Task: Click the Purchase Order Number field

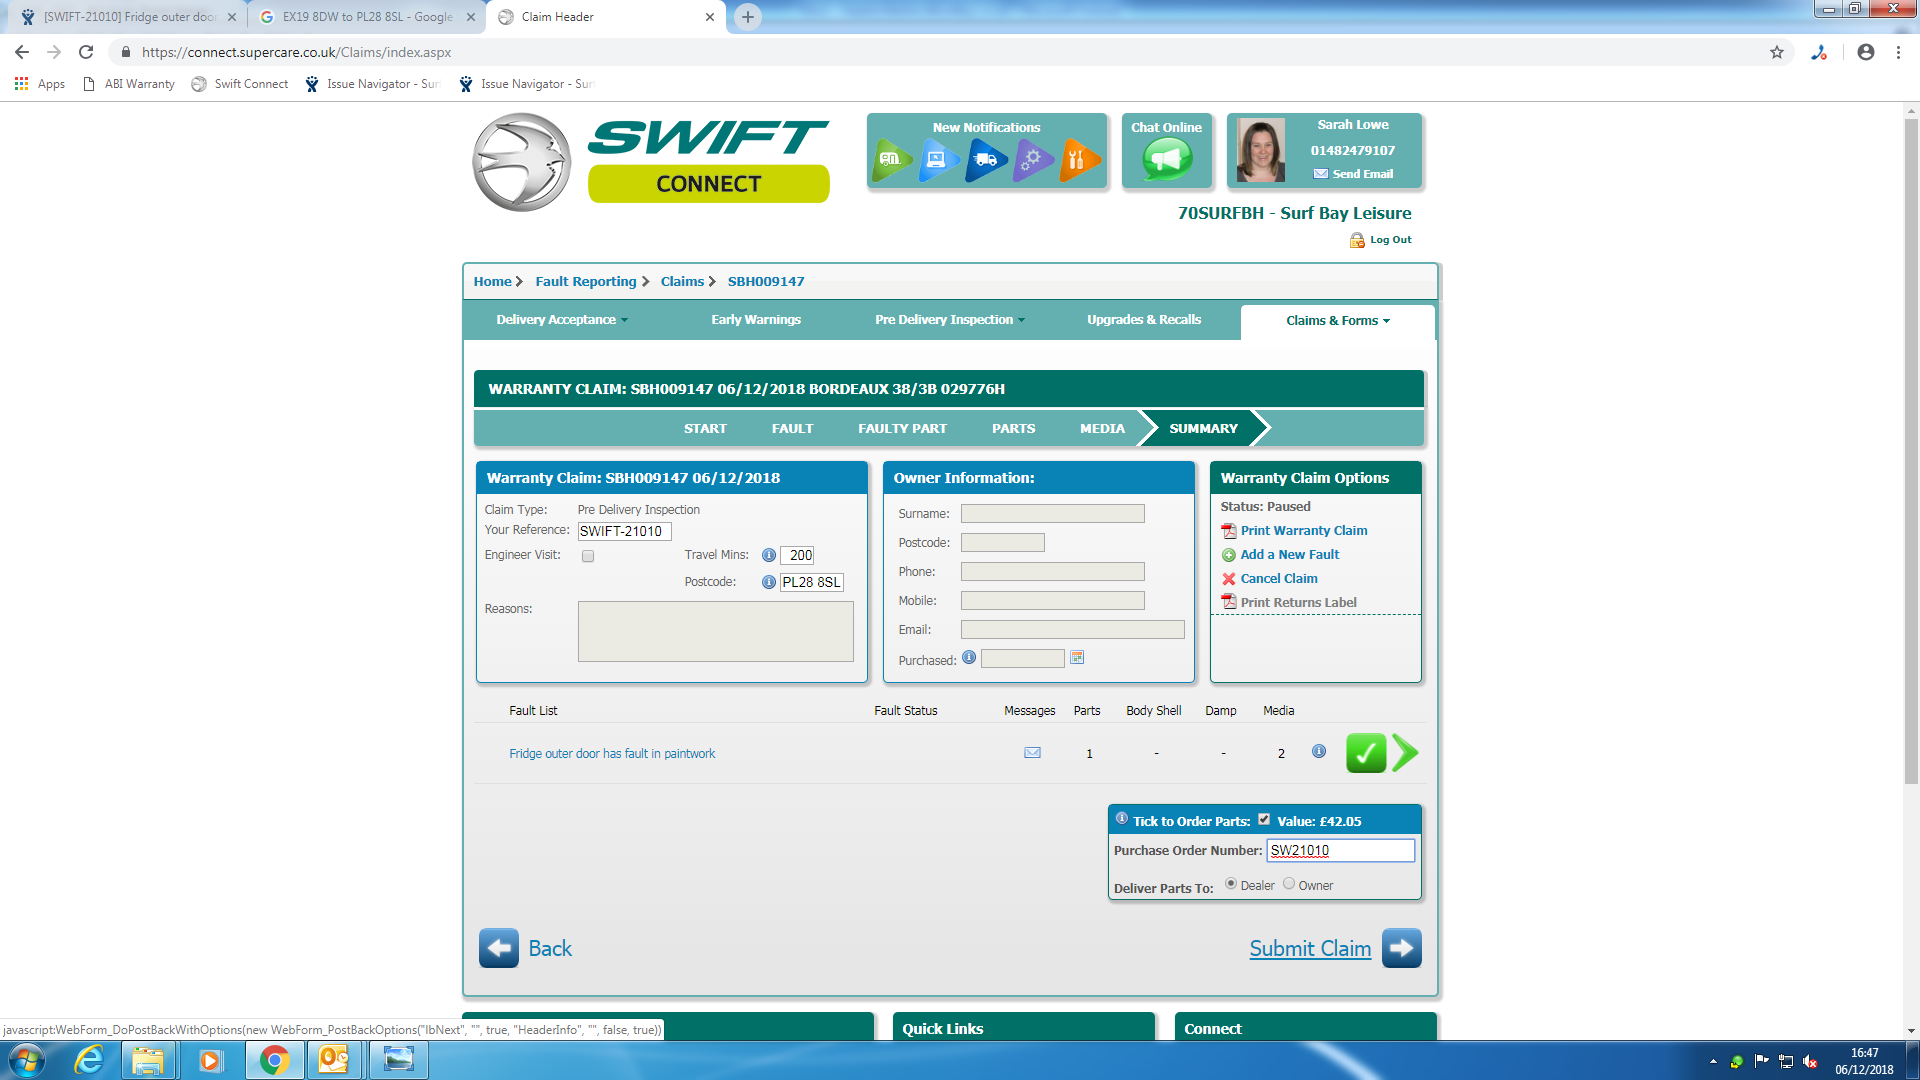Action: [1340, 851]
